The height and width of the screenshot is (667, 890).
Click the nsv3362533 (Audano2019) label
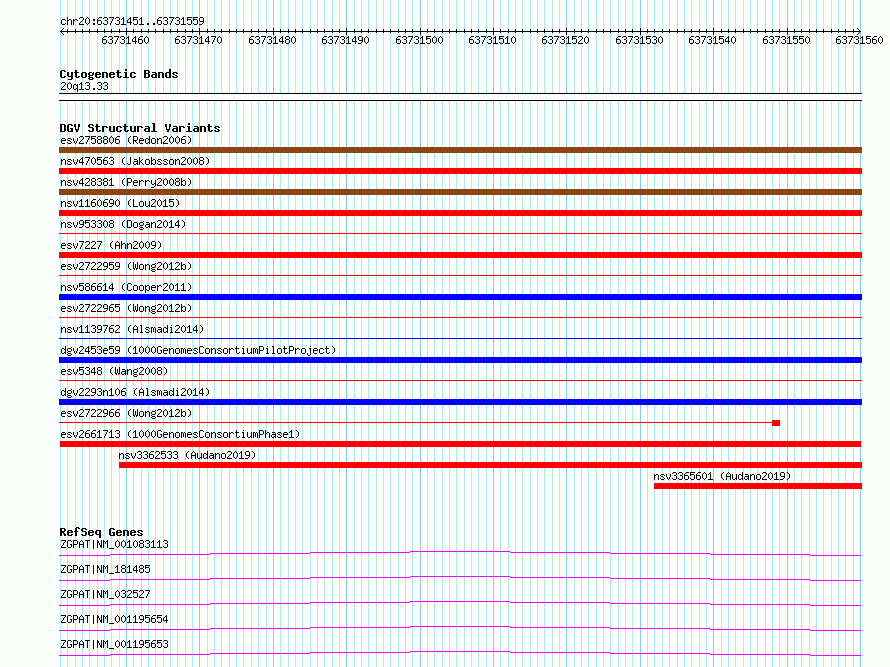[187, 455]
